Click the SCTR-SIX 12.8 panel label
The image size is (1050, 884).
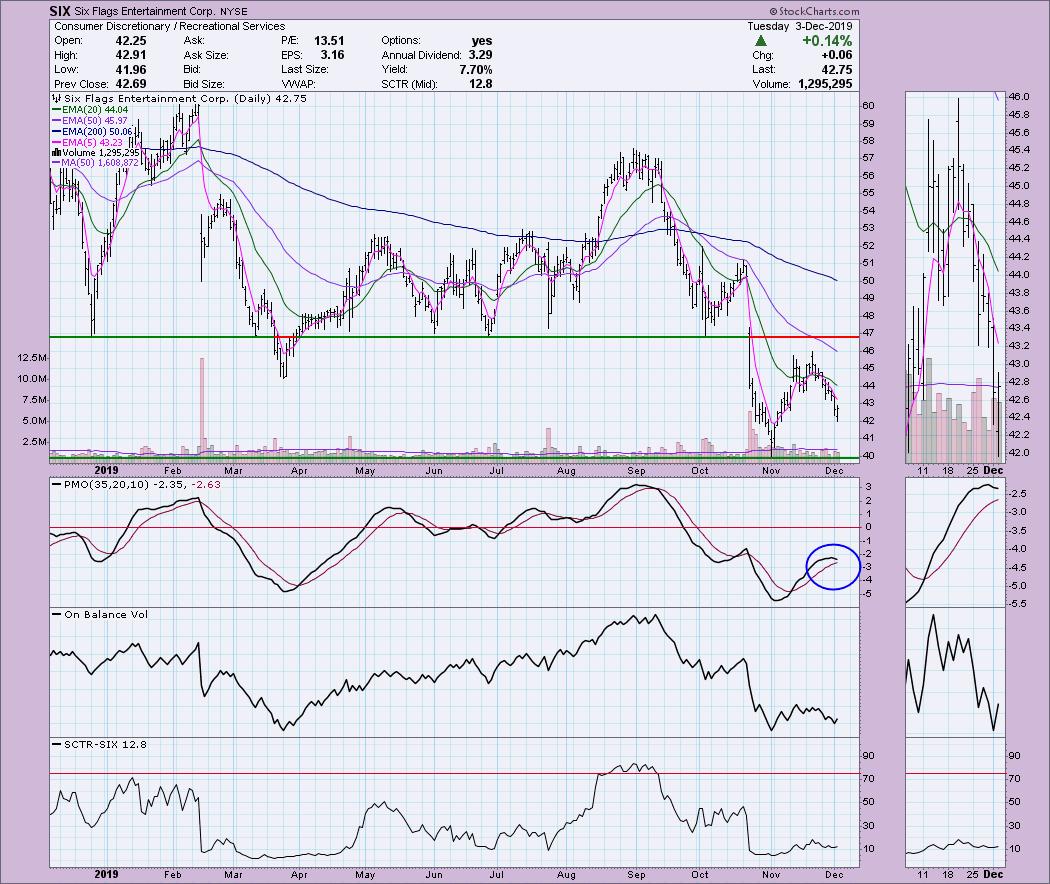pos(105,744)
